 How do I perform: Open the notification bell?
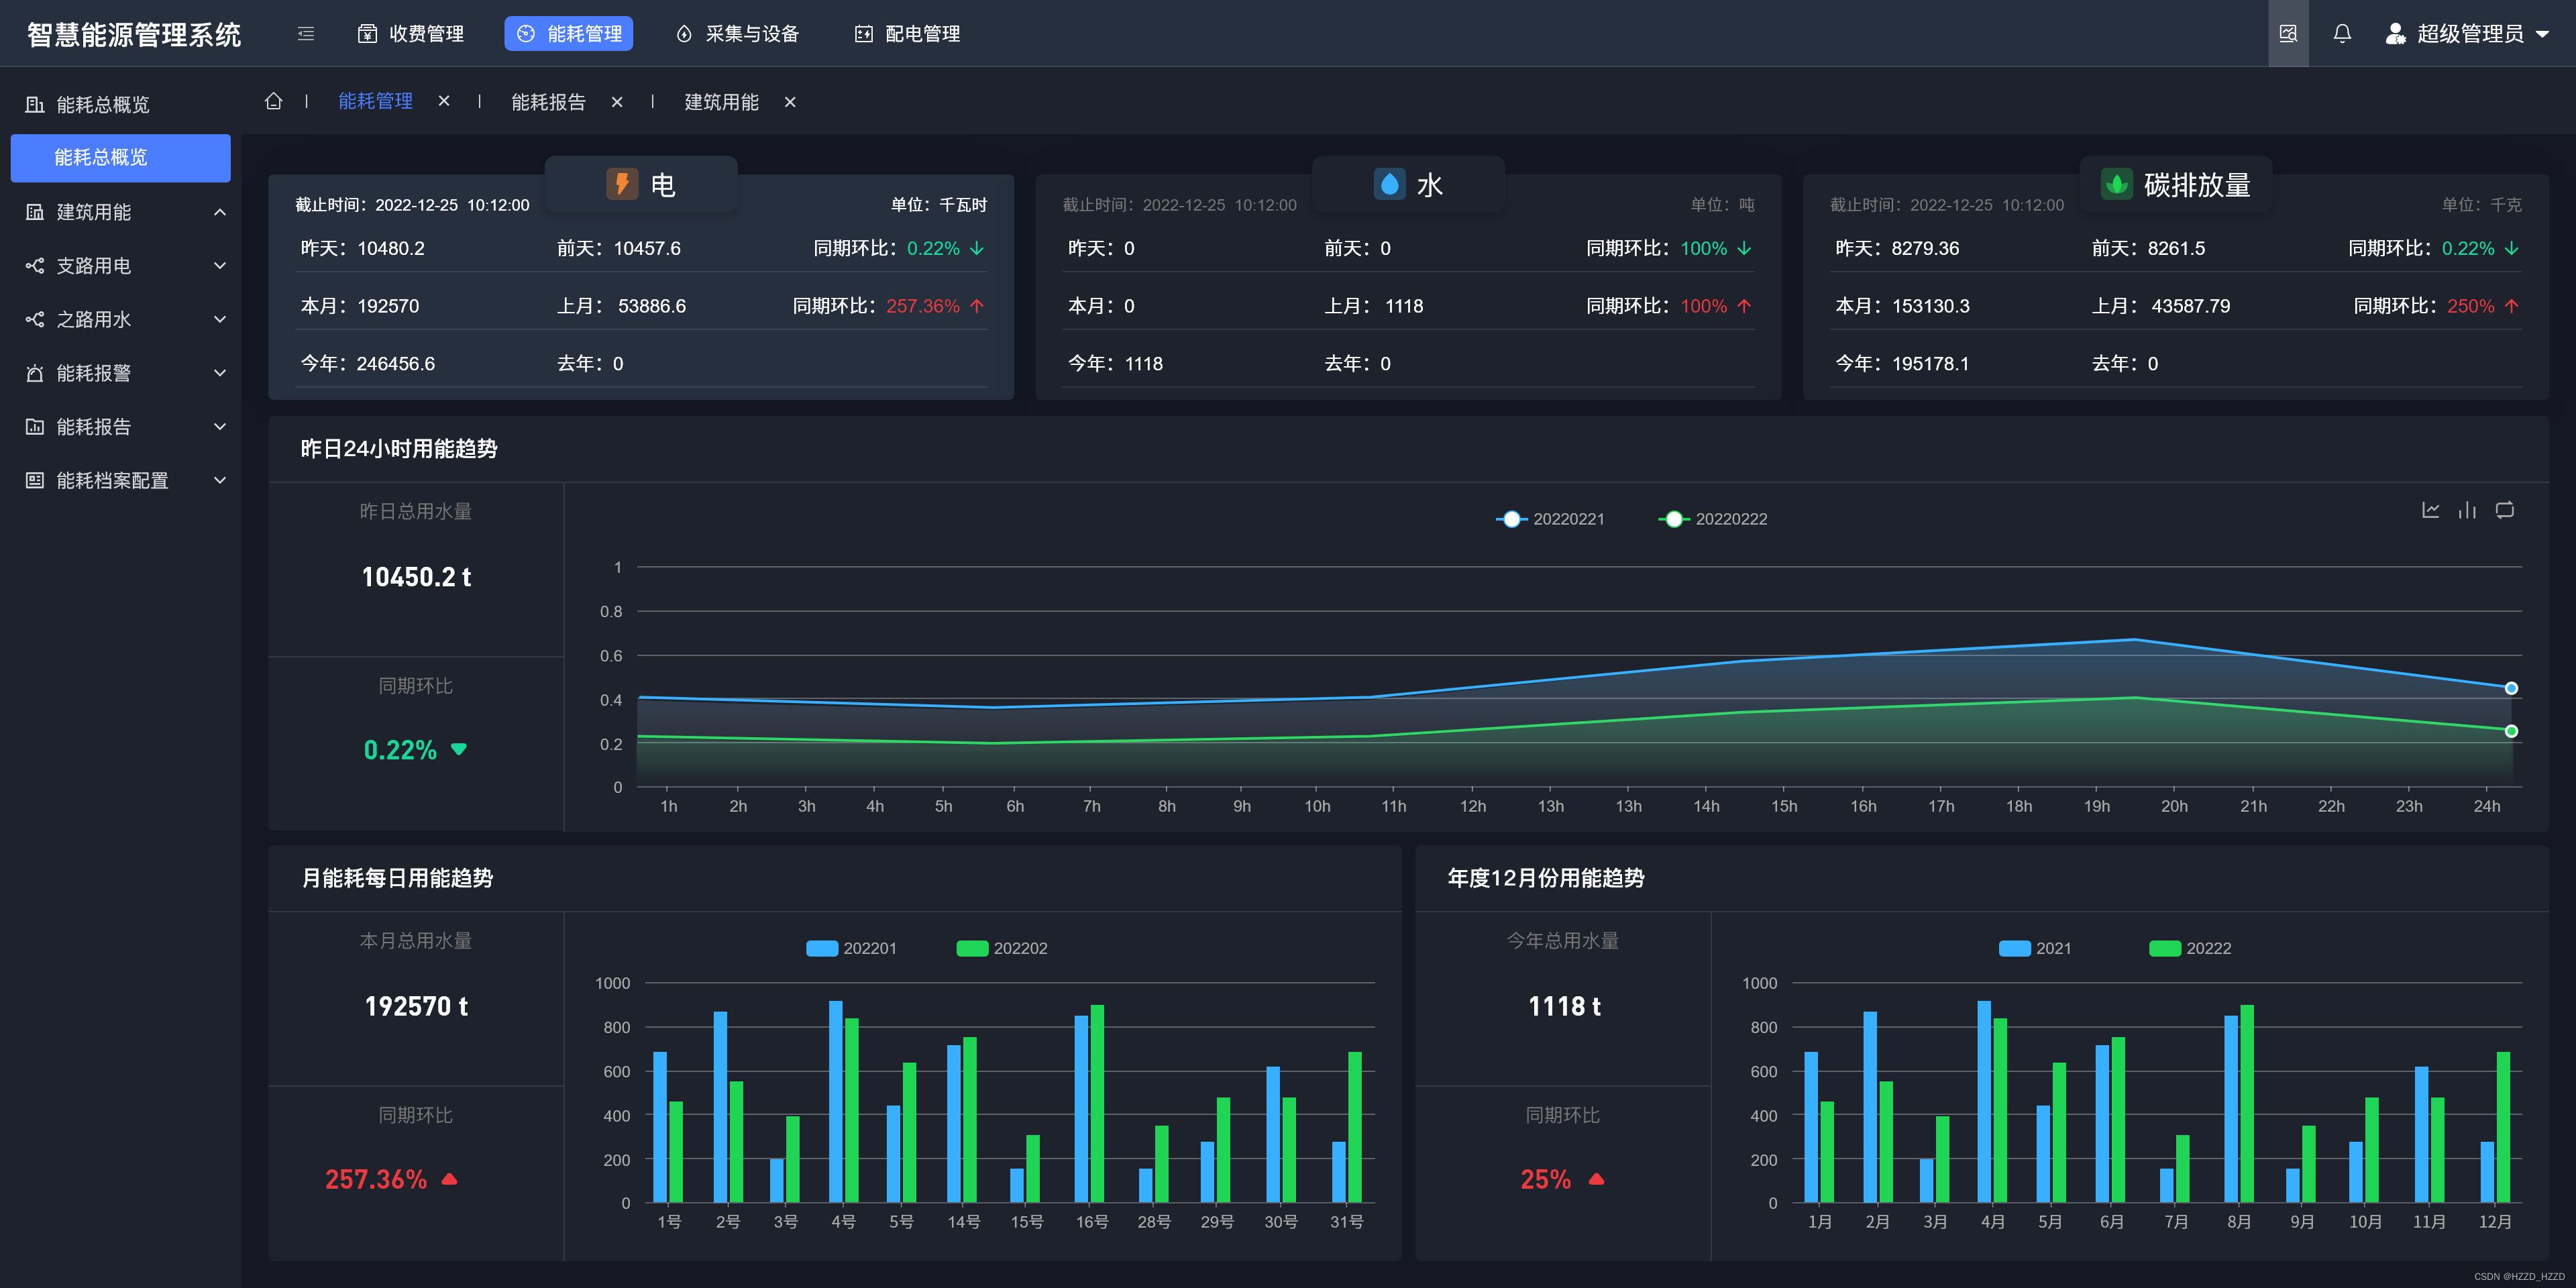click(2342, 34)
